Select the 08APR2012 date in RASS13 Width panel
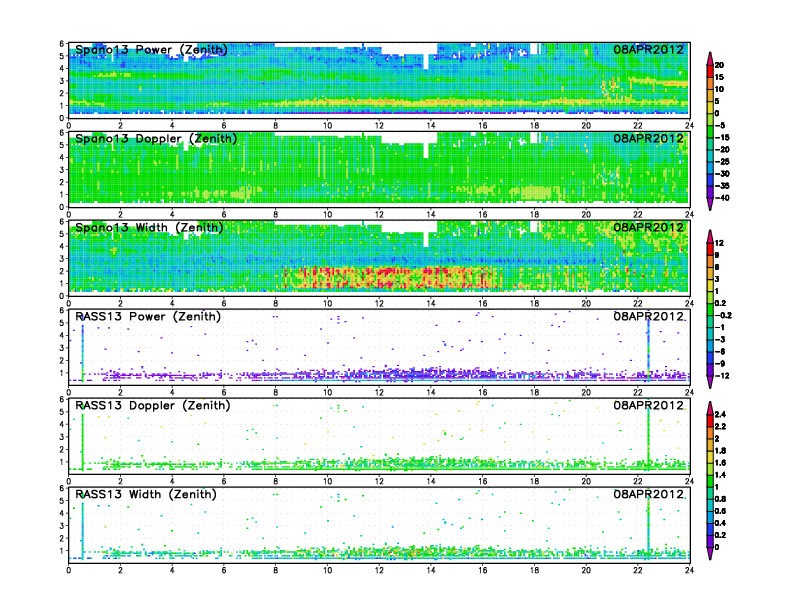Screen dimensions: 792x612 tap(649, 494)
